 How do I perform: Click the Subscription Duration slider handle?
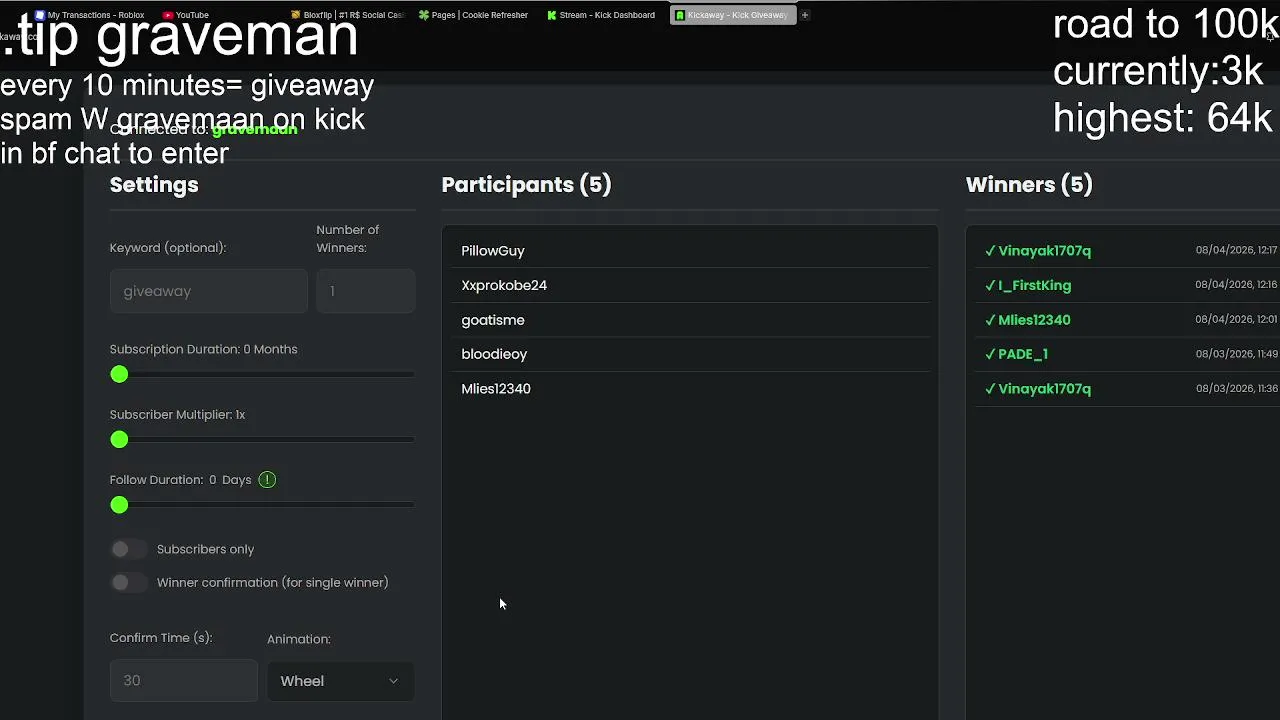pos(119,374)
